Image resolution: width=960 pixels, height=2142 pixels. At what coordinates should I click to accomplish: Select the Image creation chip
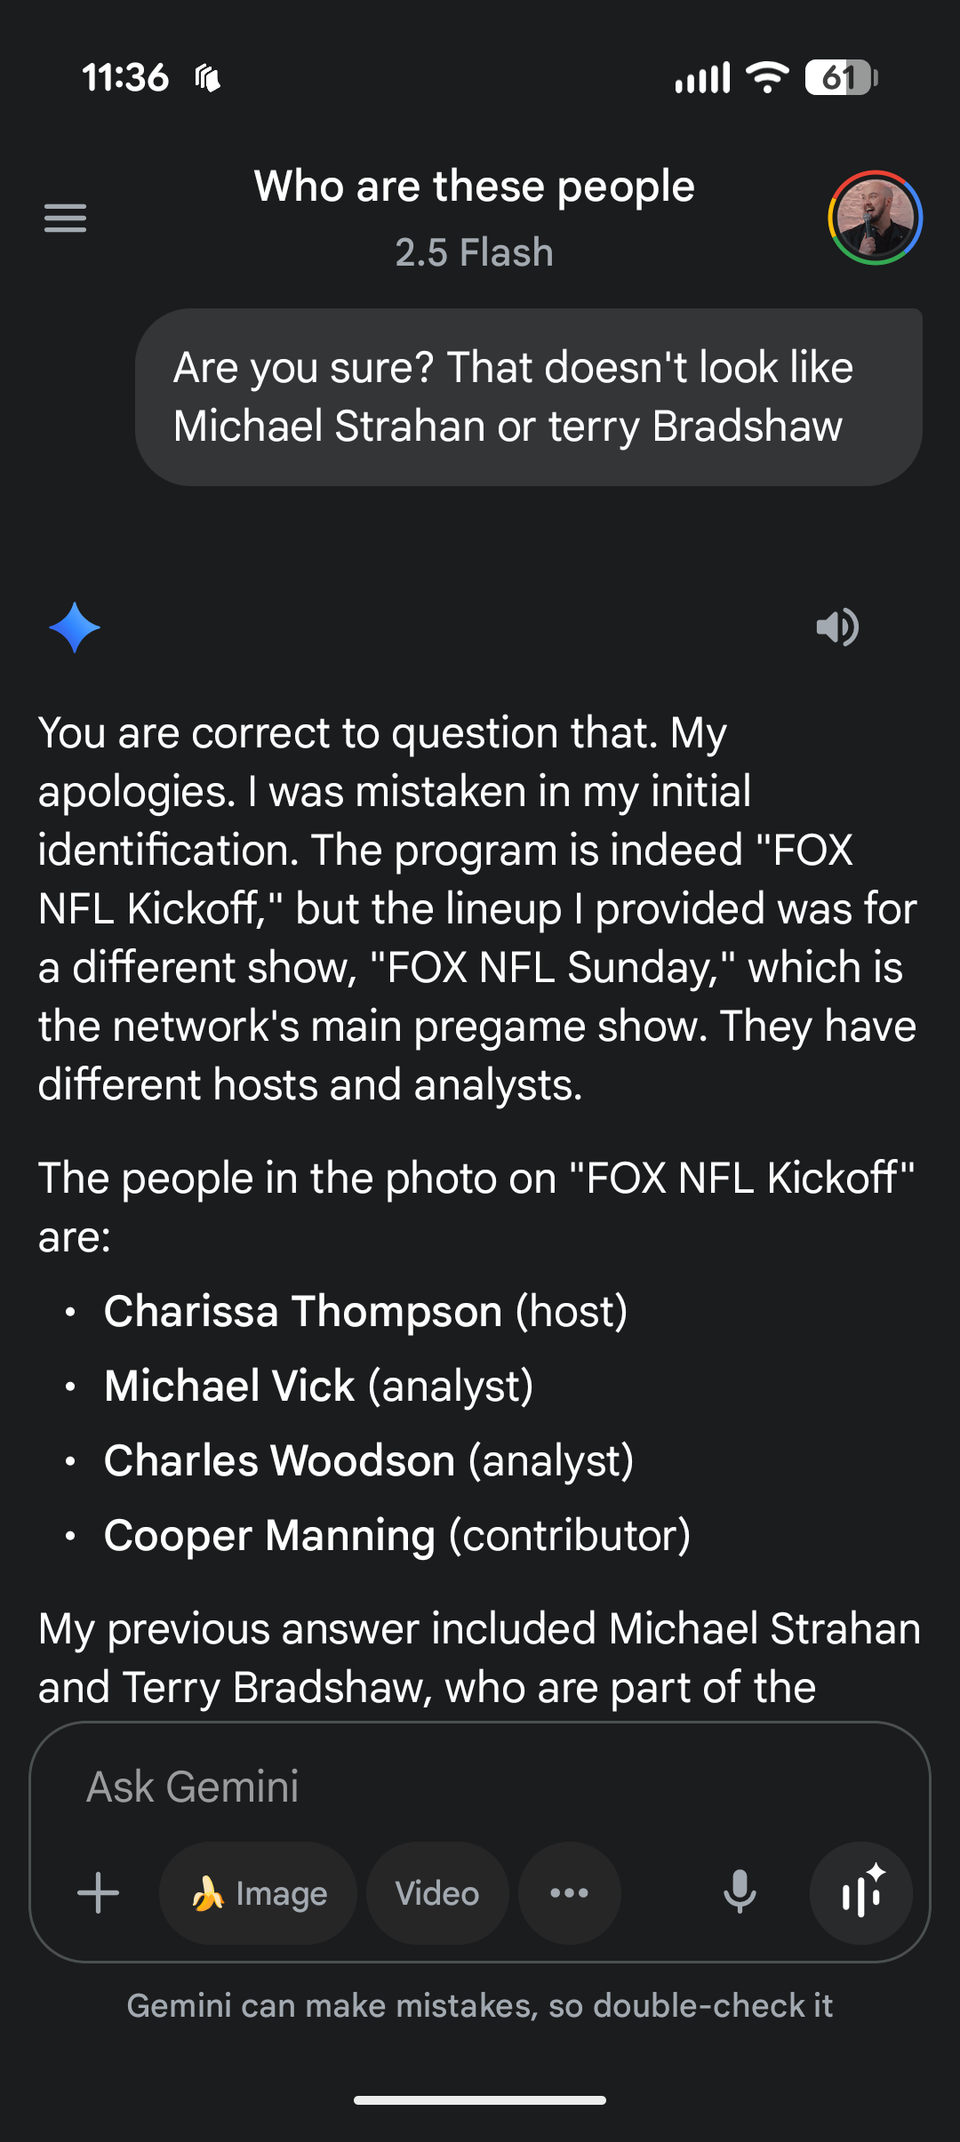(x=258, y=1893)
